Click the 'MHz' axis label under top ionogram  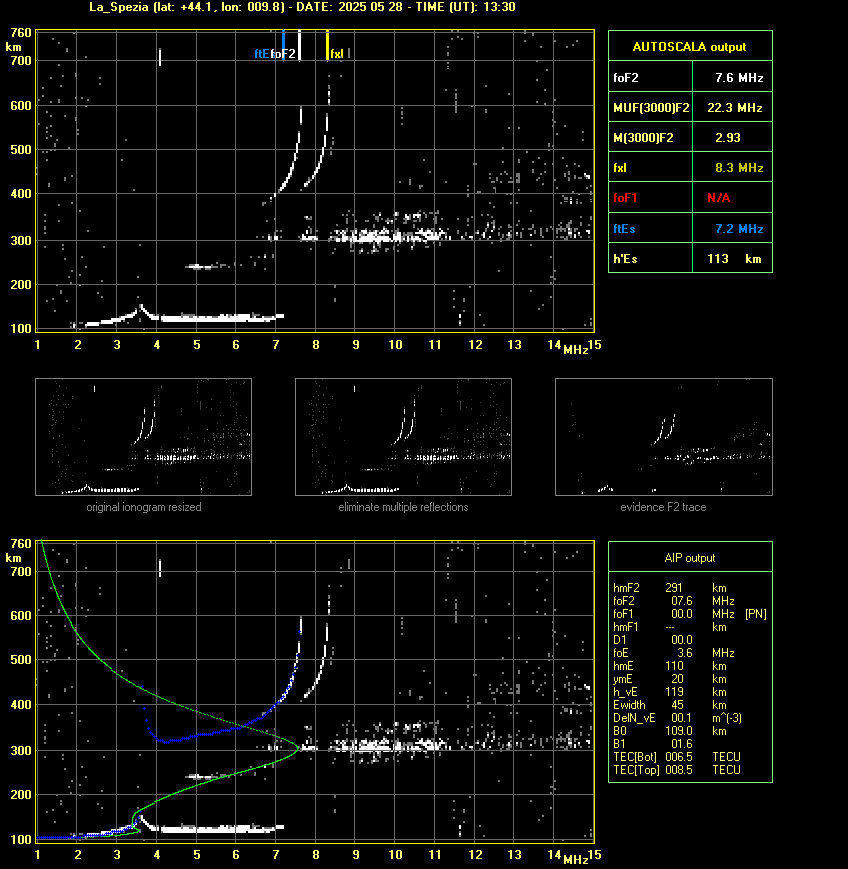click(x=576, y=350)
